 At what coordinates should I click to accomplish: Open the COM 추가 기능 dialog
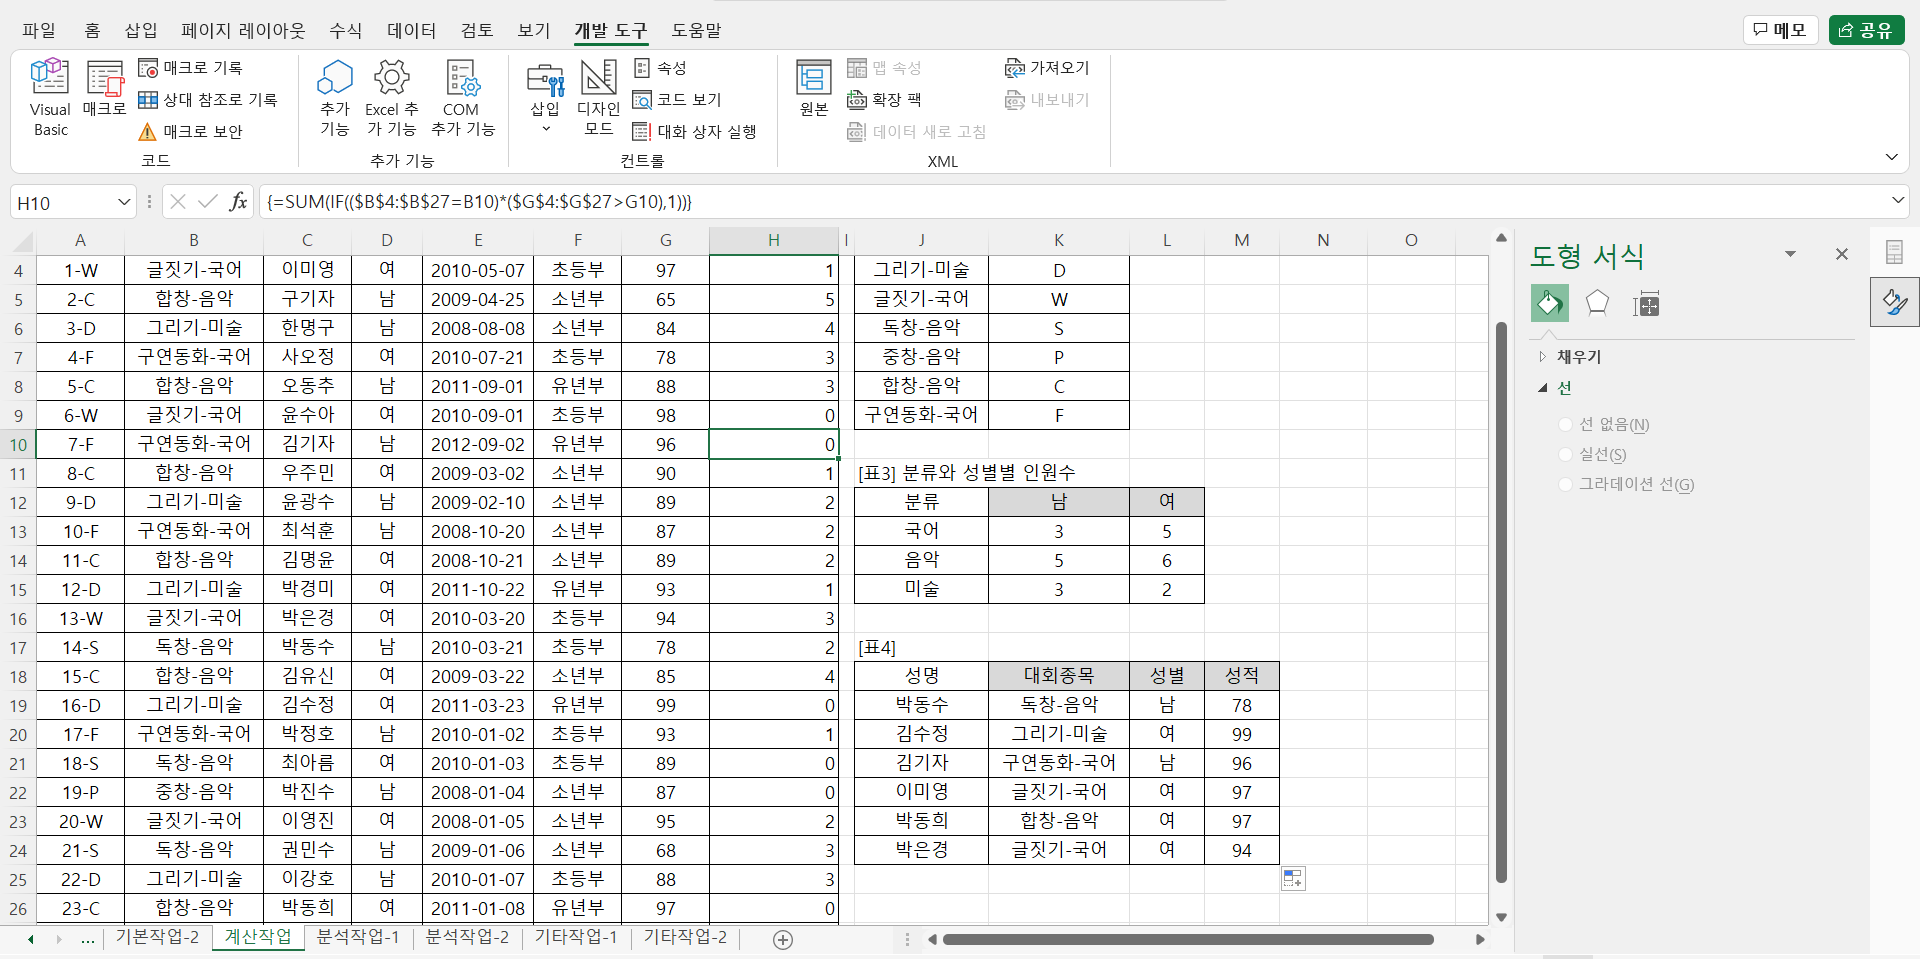[462, 97]
